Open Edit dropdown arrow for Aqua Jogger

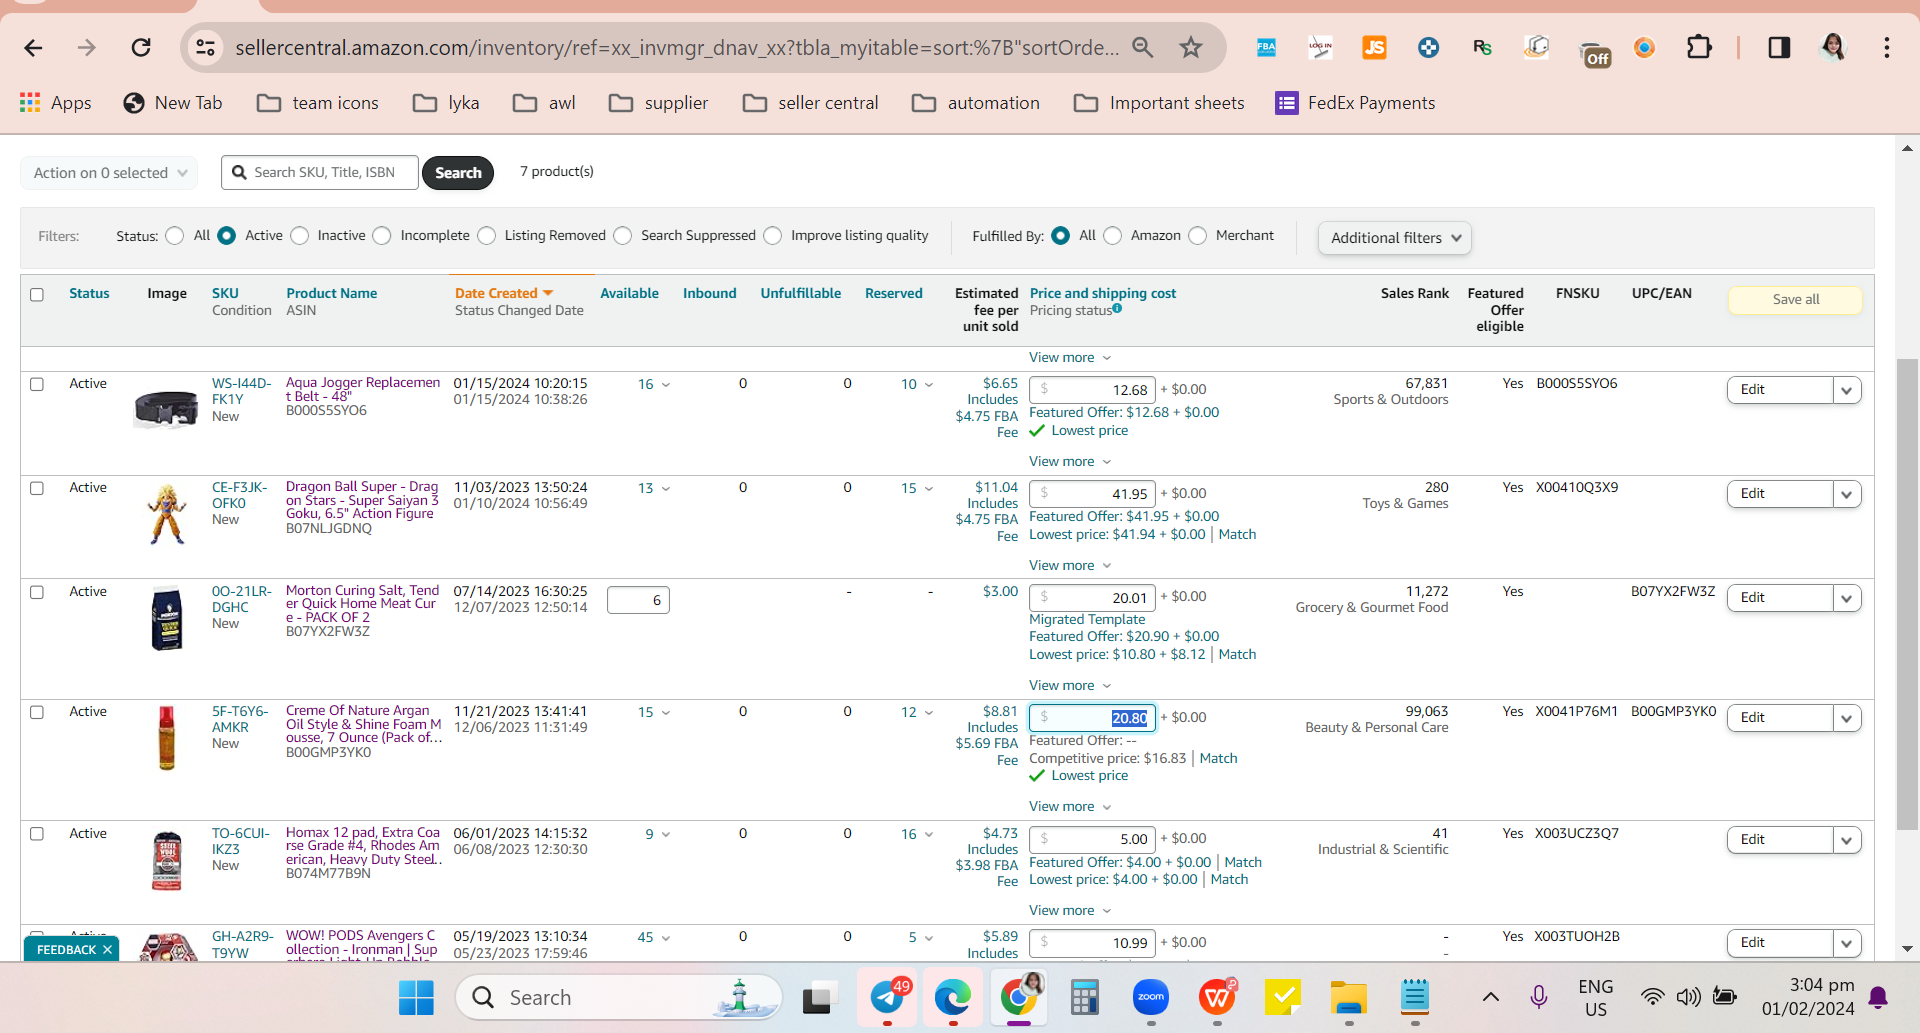coord(1847,390)
